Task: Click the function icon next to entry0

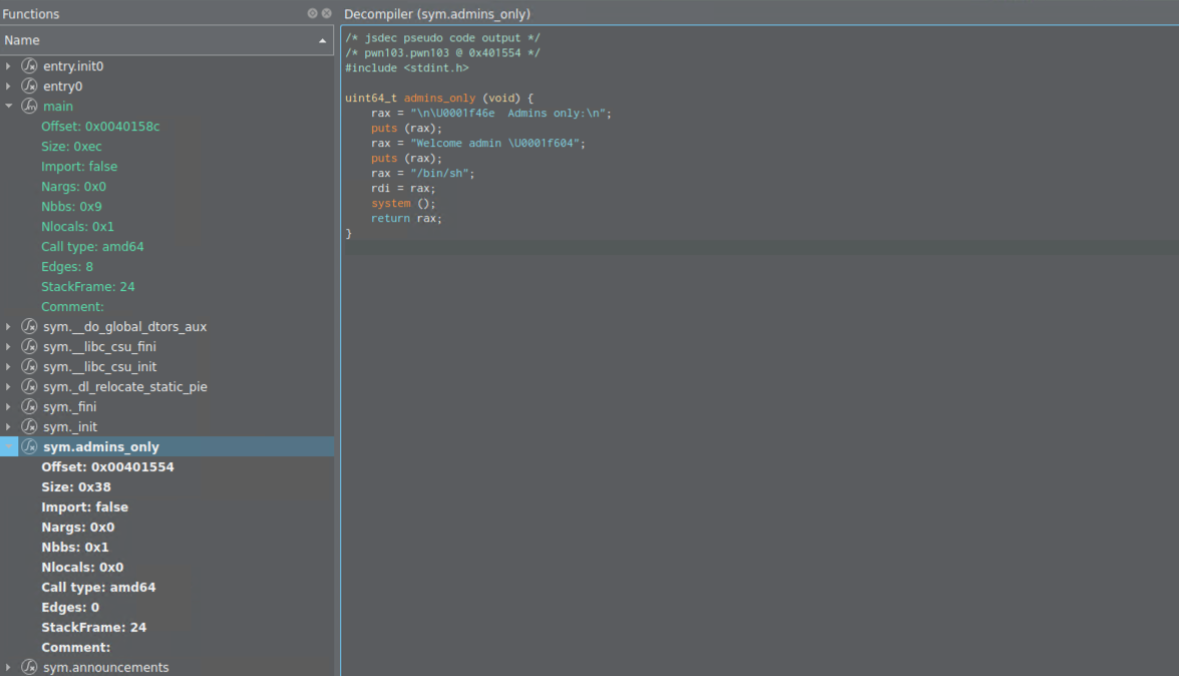Action: (29, 86)
